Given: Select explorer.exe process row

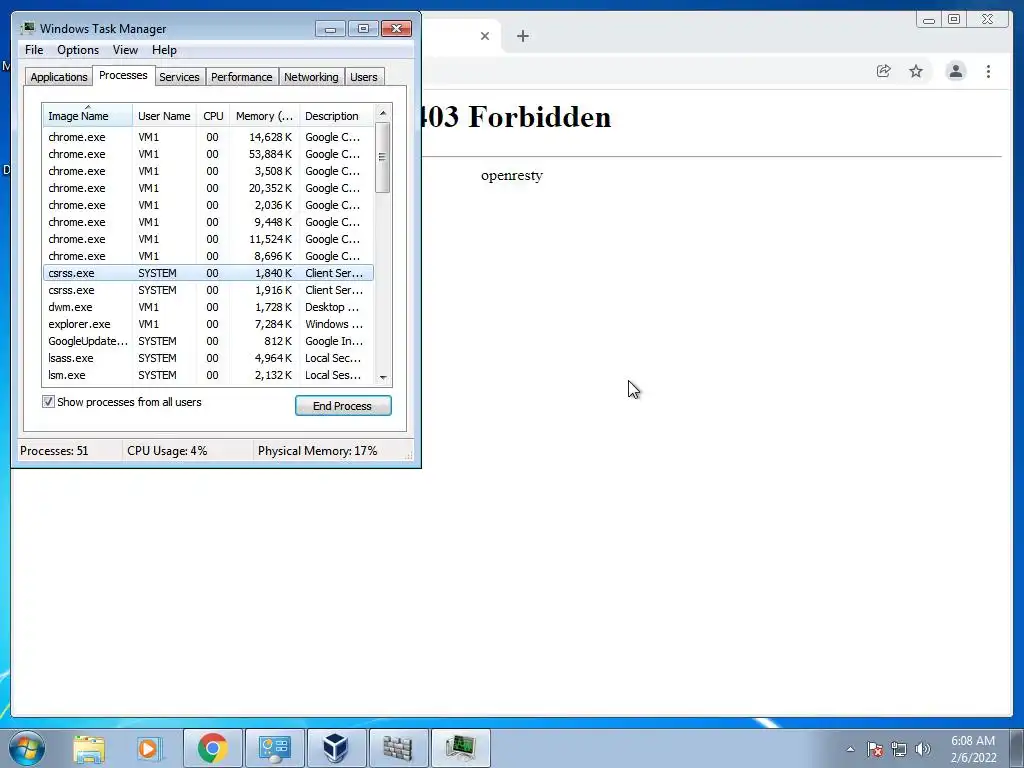Looking at the screenshot, I should pyautogui.click(x=208, y=324).
